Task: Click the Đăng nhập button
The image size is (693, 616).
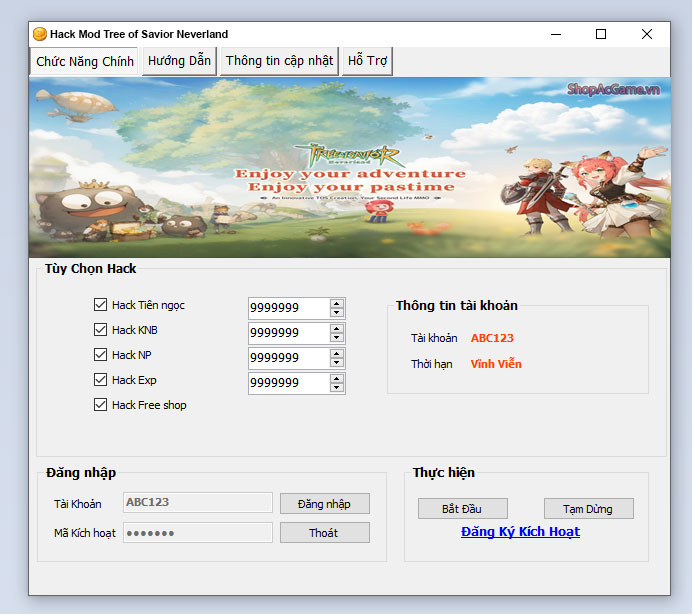Action: pos(324,504)
